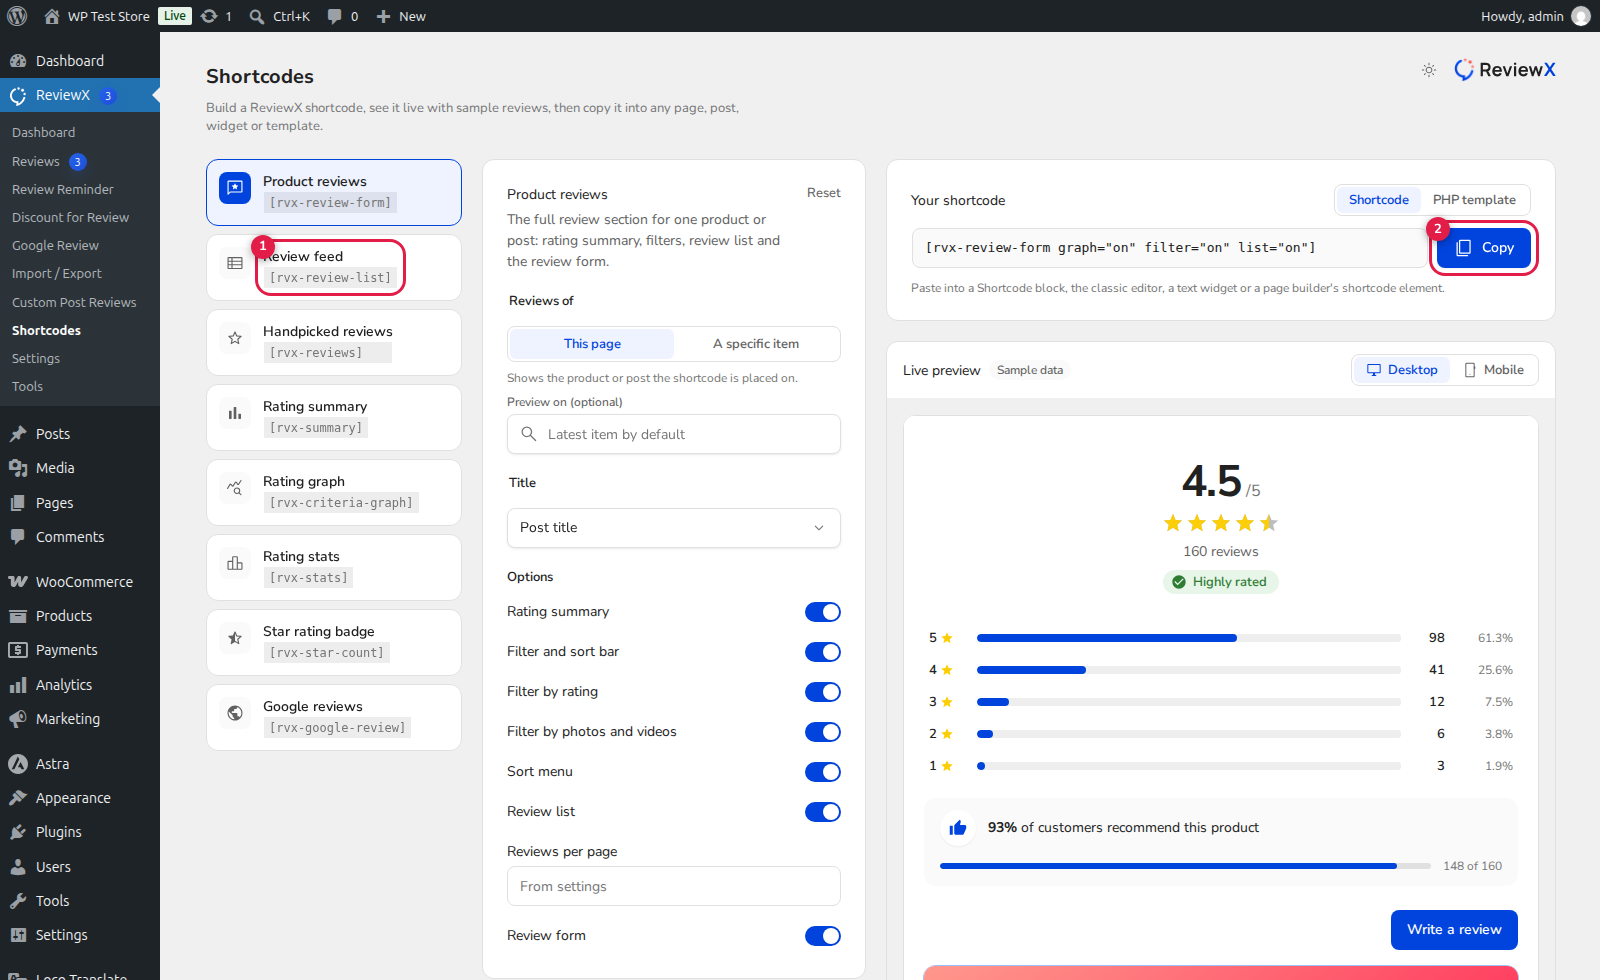This screenshot has width=1600, height=980.
Task: Select the A specific item option
Action: 756,344
